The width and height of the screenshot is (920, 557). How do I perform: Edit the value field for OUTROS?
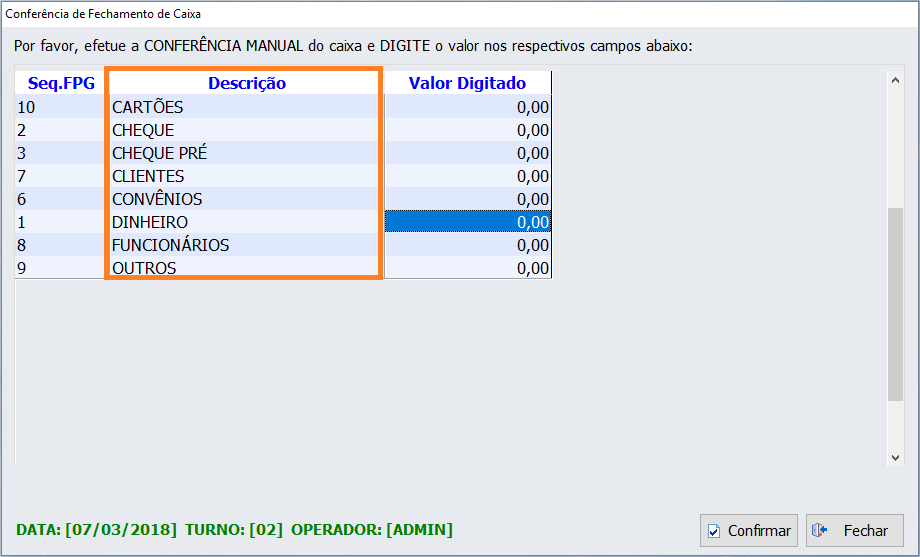[467, 268]
